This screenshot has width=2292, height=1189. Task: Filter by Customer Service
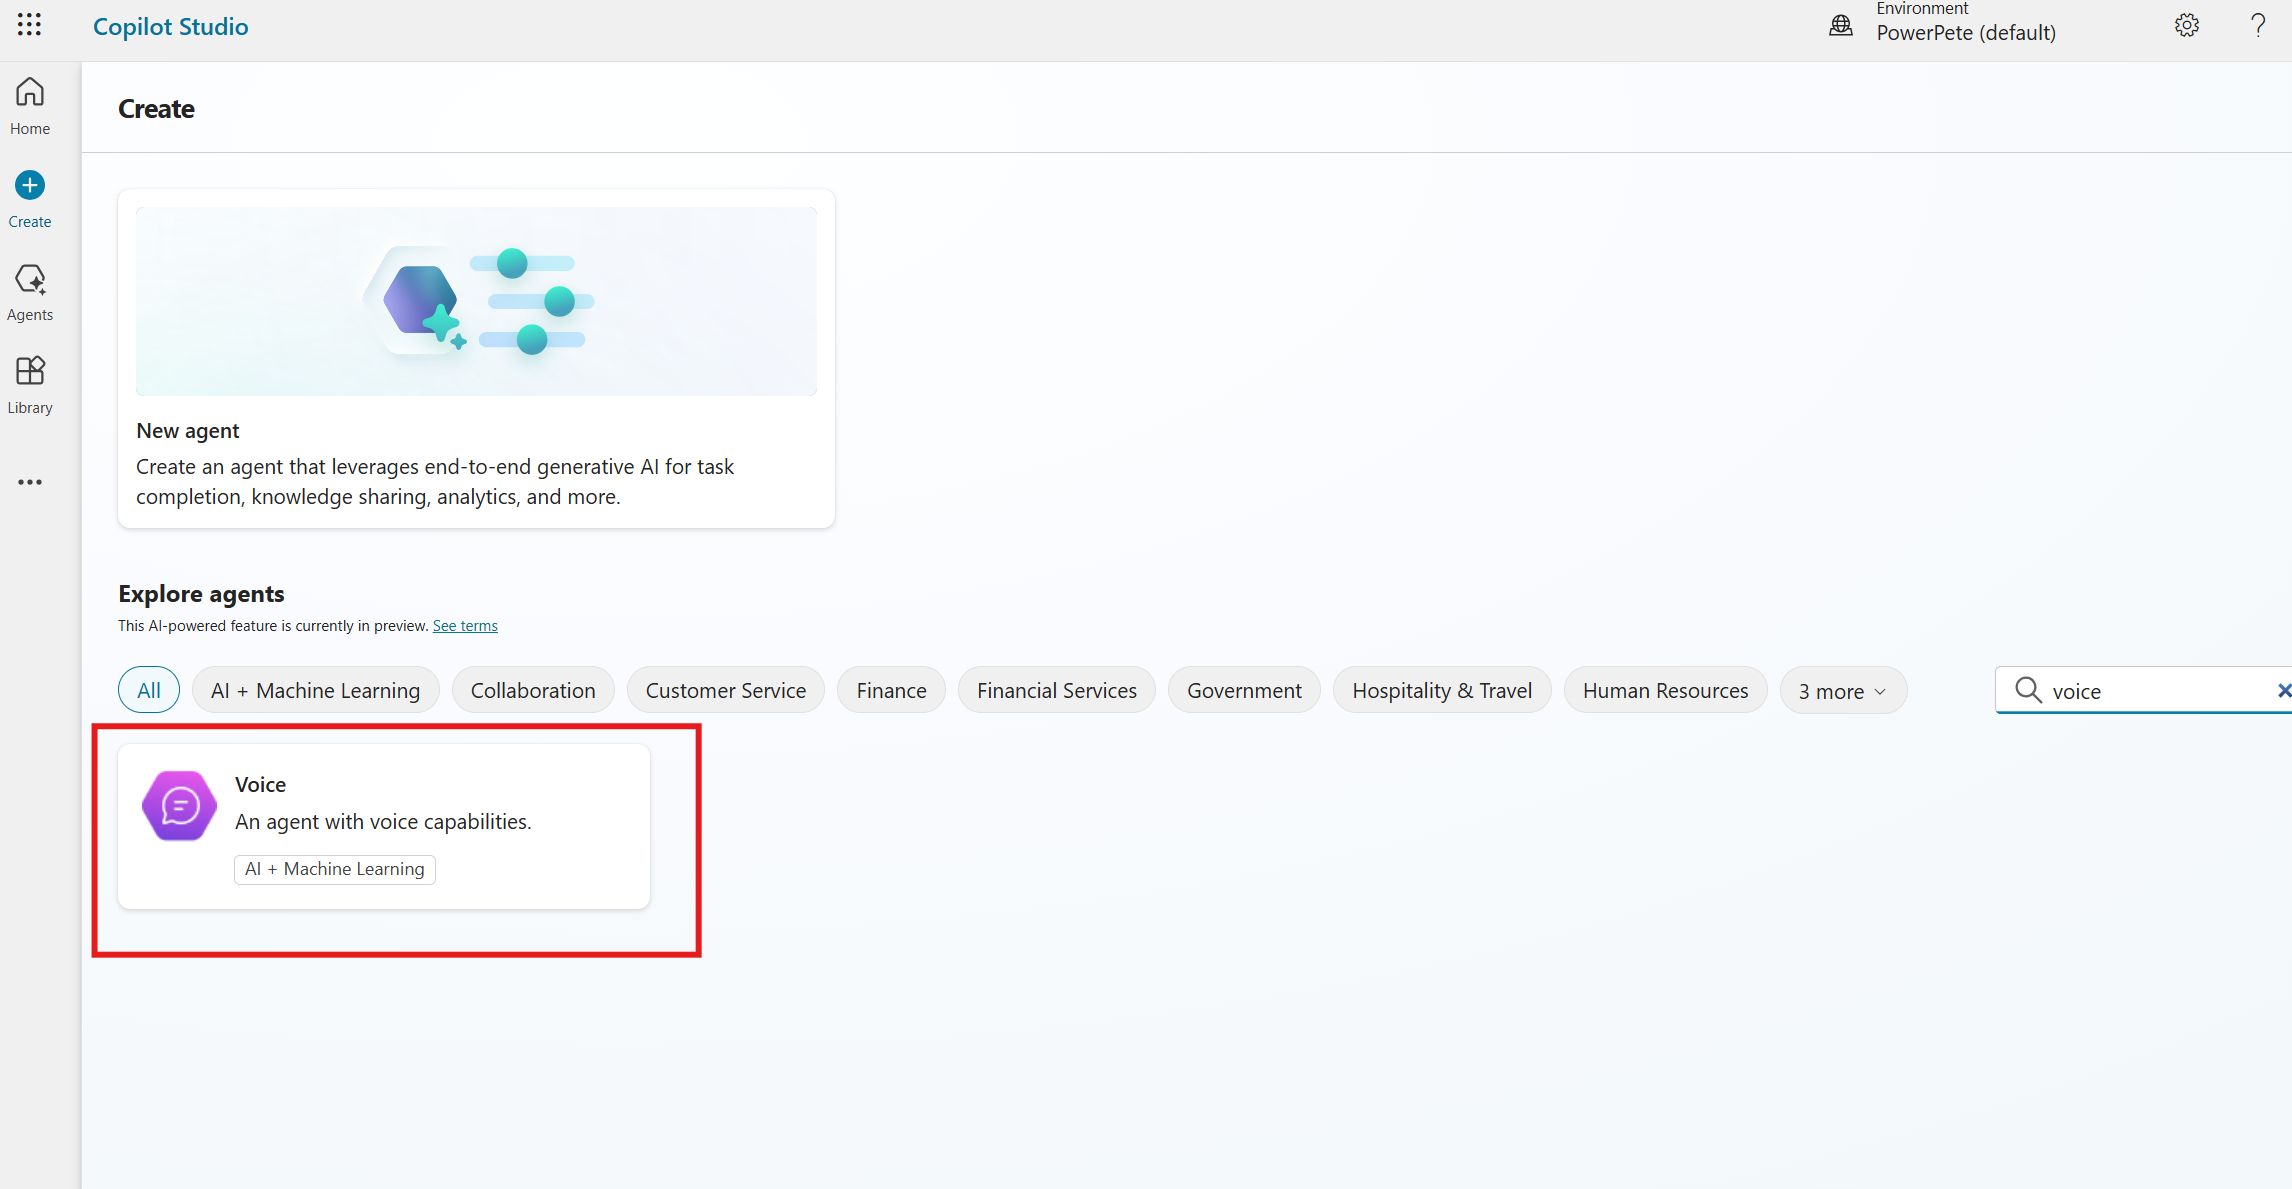click(x=726, y=690)
